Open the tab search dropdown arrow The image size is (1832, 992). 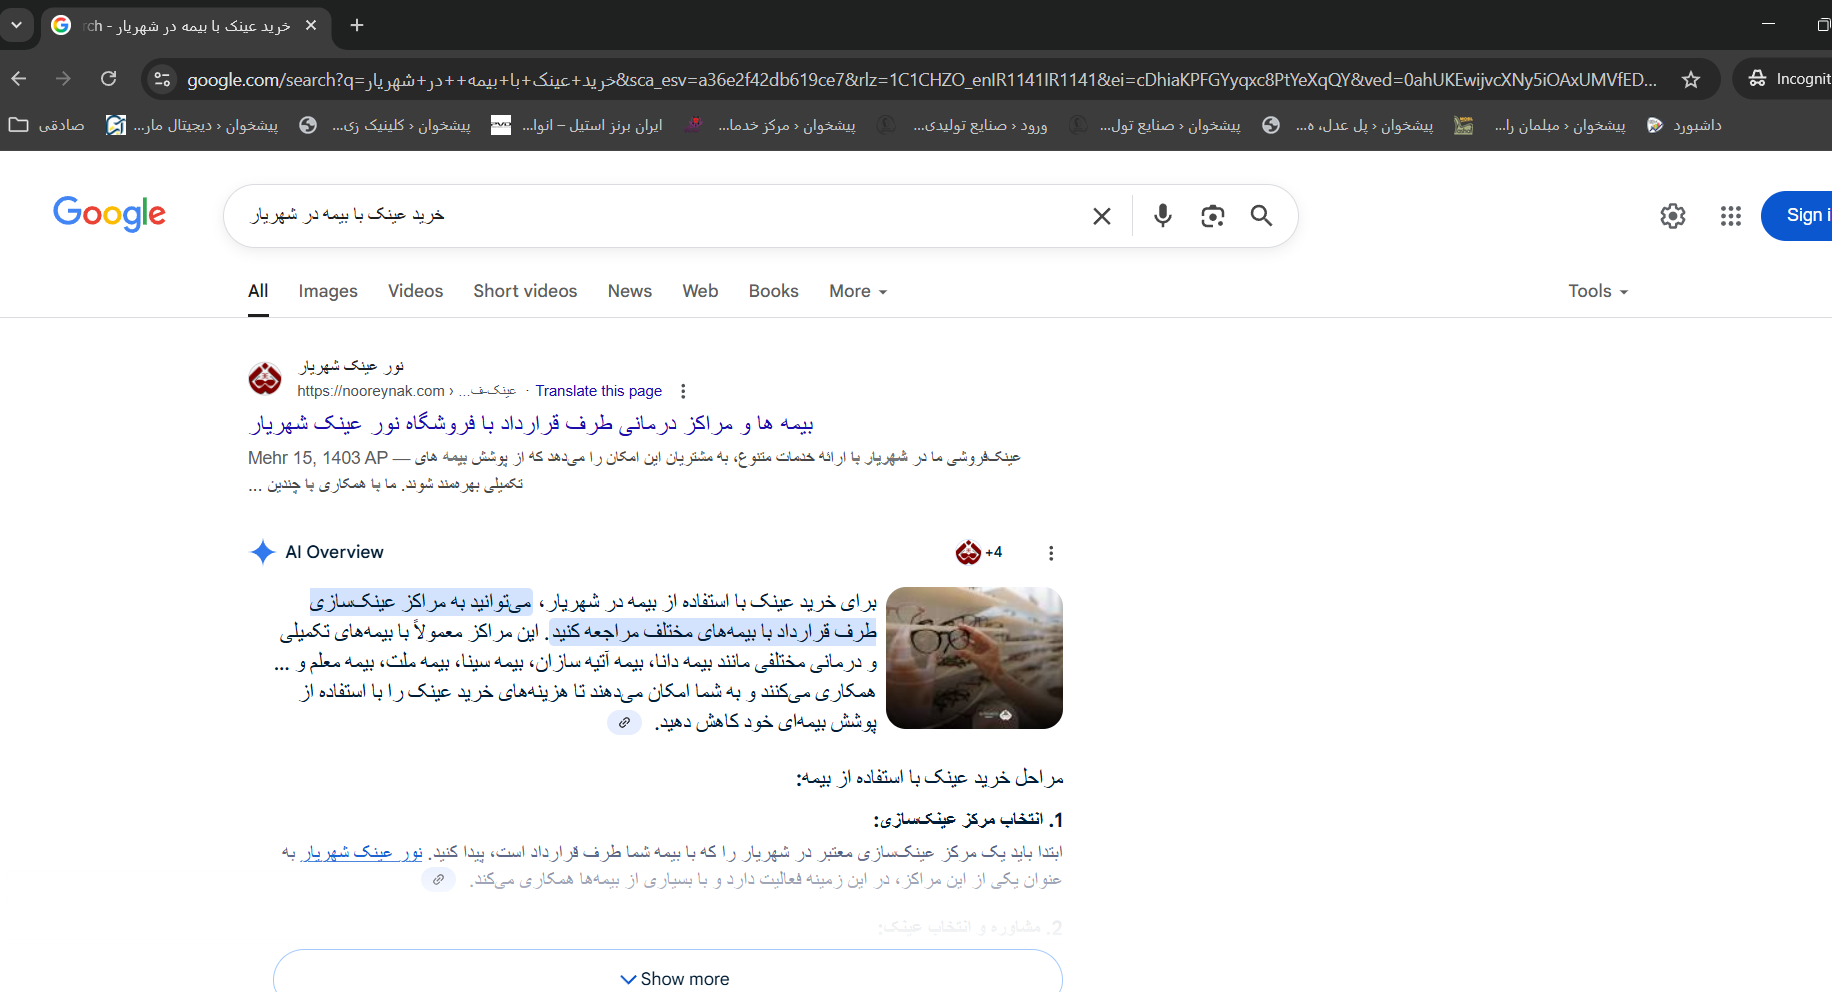coord(17,25)
